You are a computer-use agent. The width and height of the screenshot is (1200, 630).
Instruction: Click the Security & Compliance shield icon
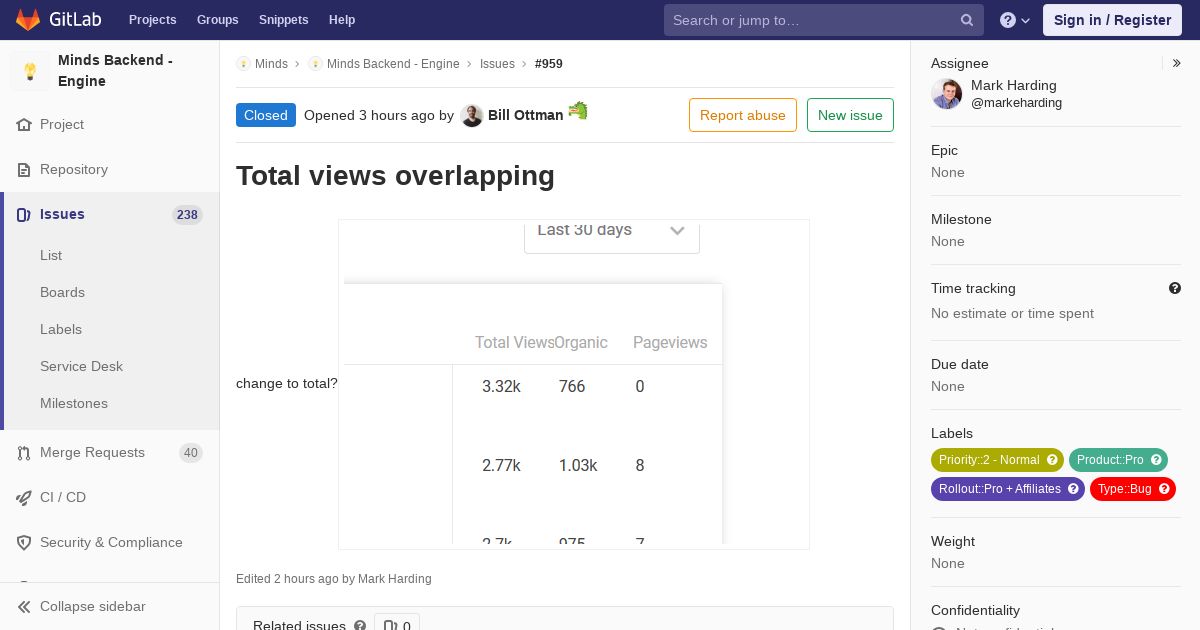coord(24,542)
